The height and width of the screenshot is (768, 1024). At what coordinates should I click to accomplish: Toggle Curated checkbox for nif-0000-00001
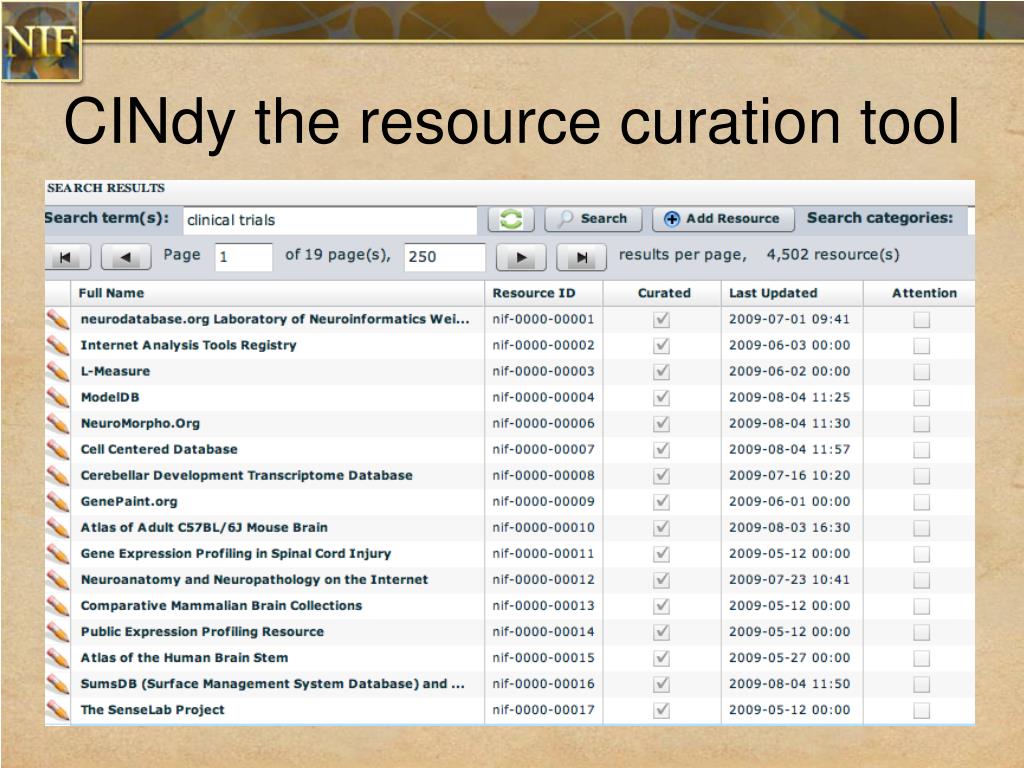[x=662, y=319]
